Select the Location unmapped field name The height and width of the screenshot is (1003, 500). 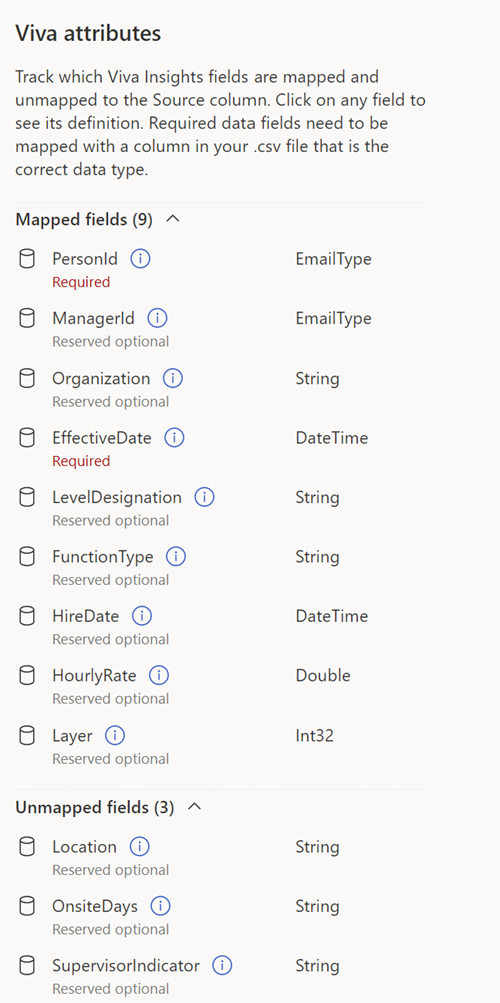click(x=84, y=847)
